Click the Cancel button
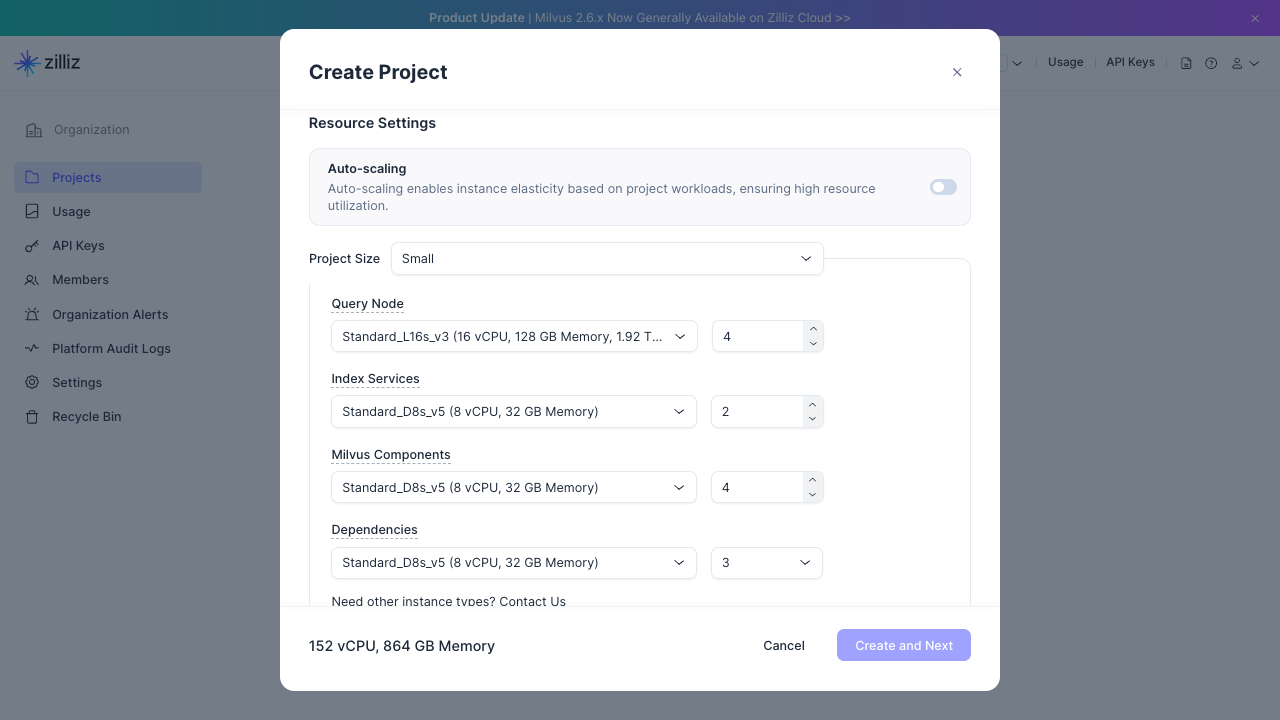 click(783, 645)
